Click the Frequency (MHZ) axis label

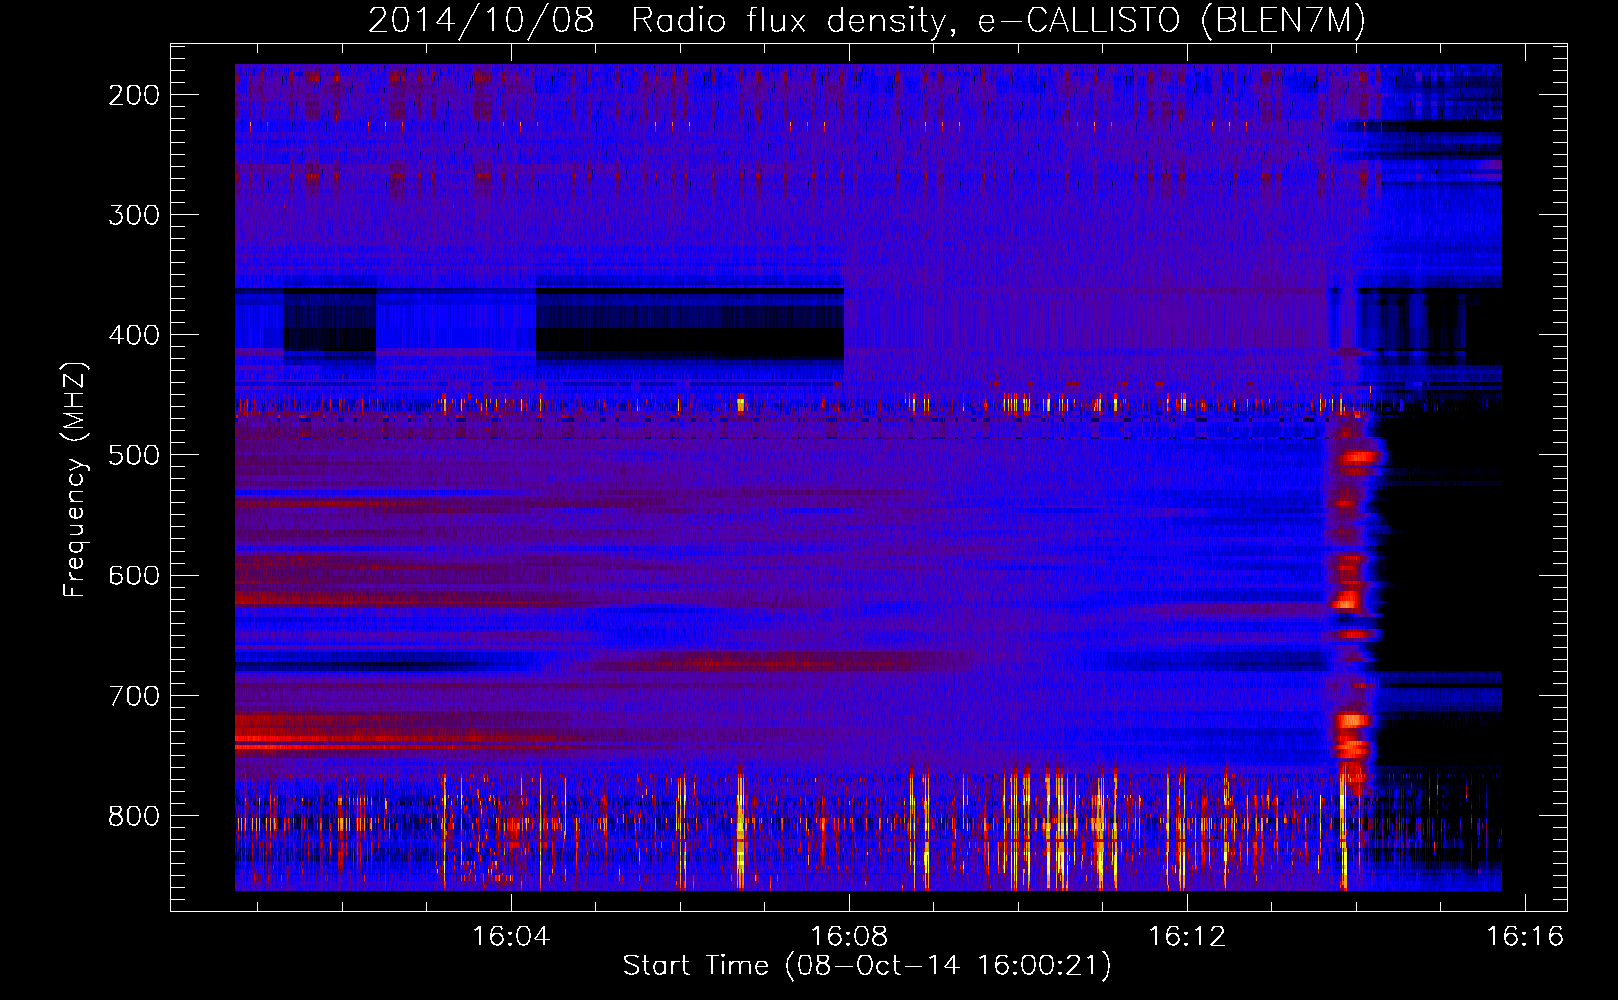(75, 479)
